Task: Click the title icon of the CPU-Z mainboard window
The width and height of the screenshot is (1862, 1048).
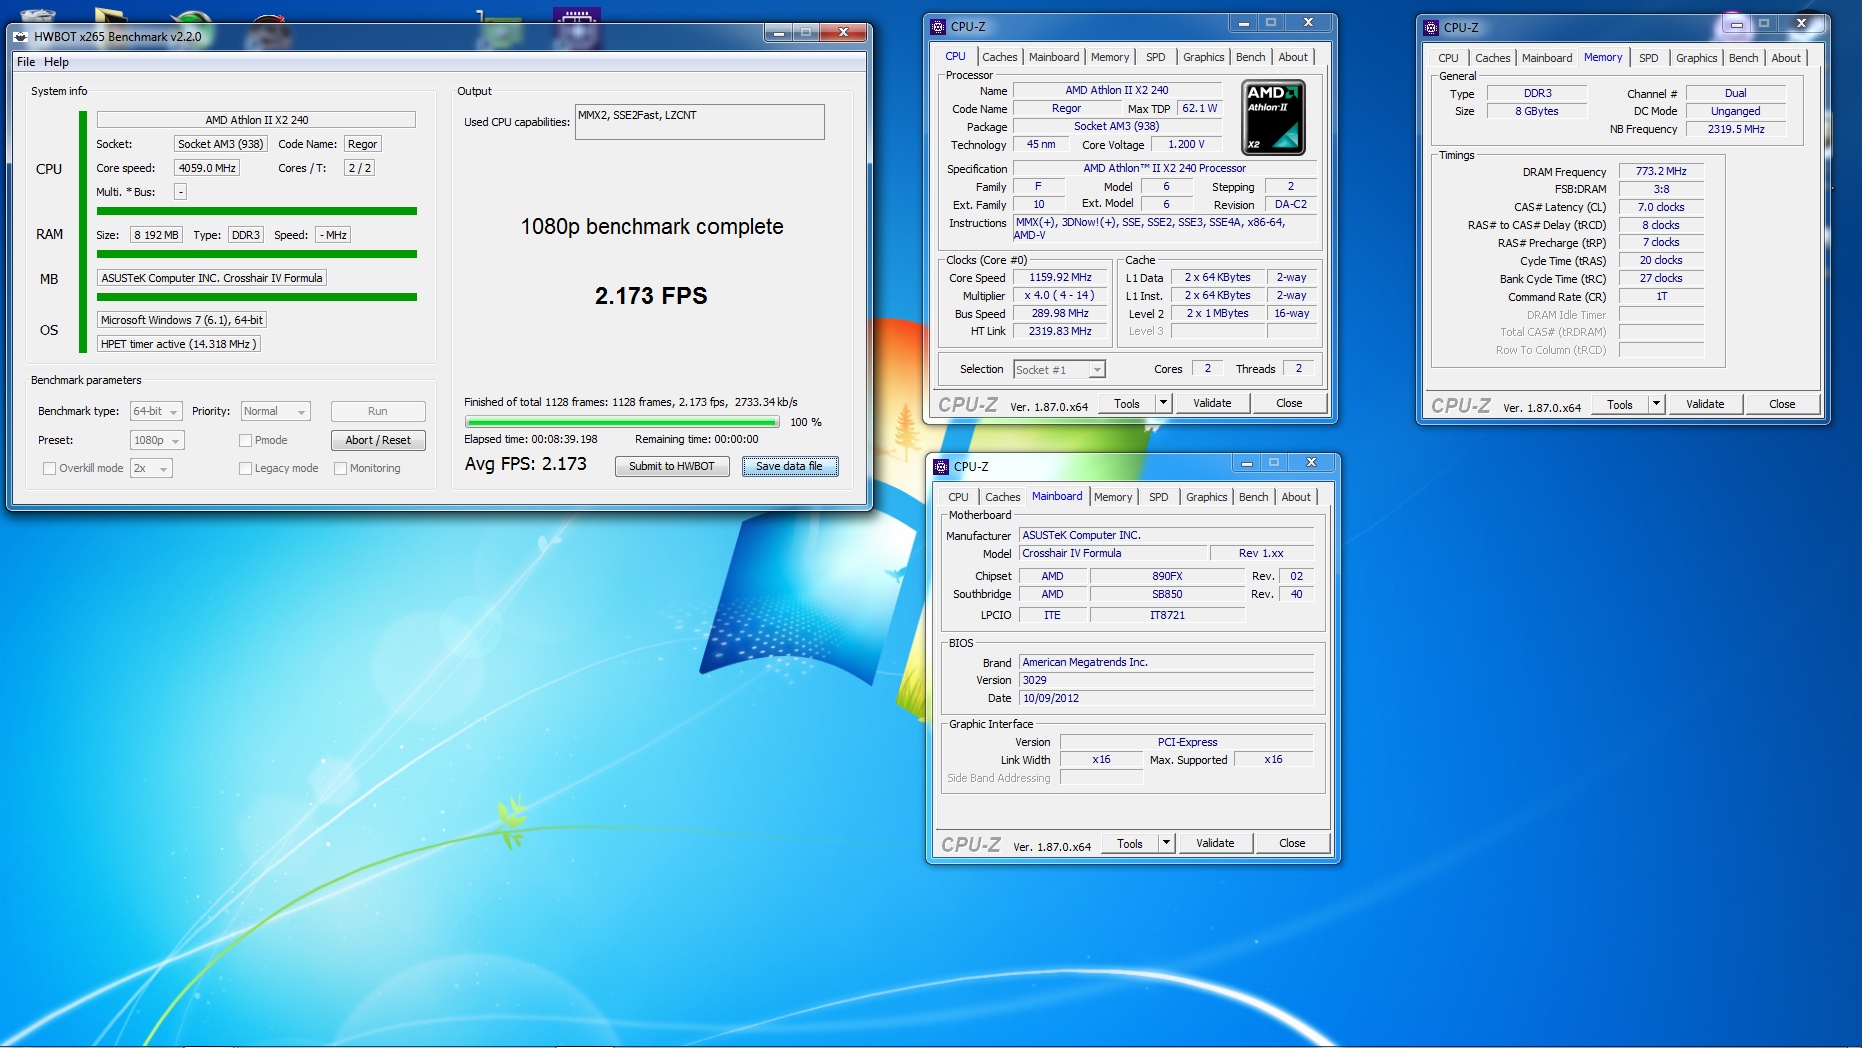Action: point(941,467)
